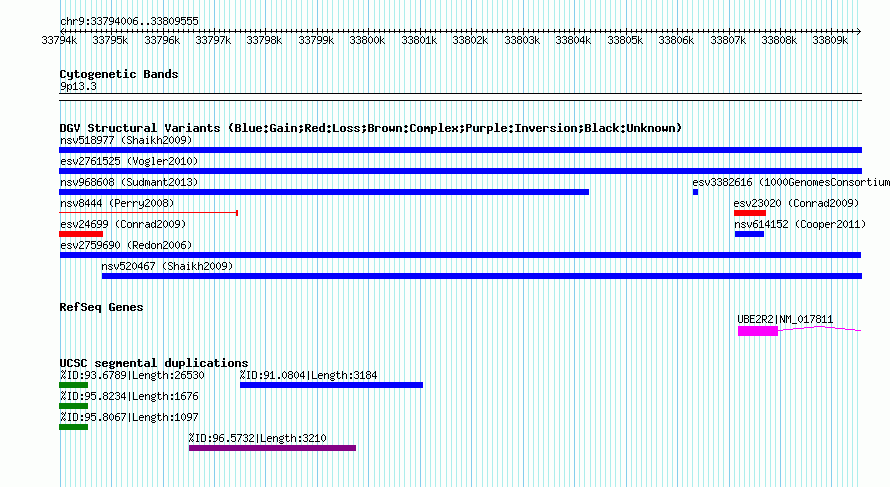Screen dimensions: 890x487
Task: Open the nsv968608 (Sudmant2013) label
Action: point(129,182)
